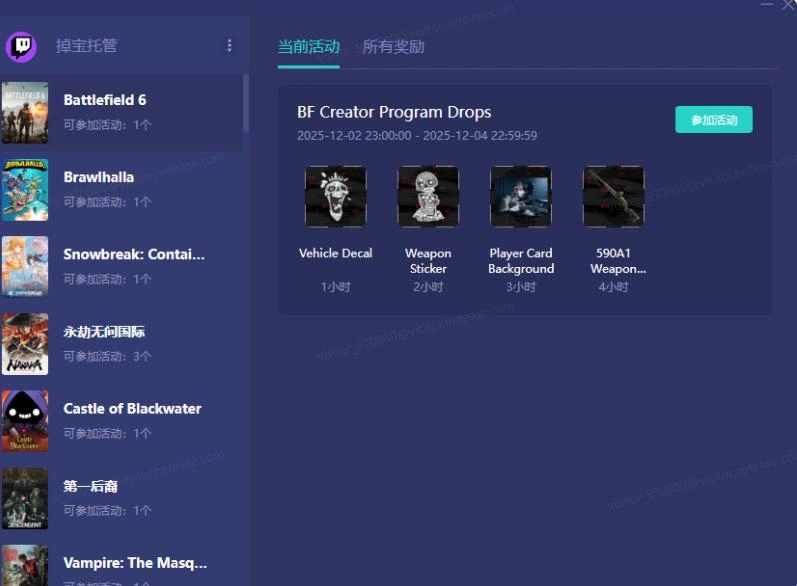Select Battlefield 6 in the game list
This screenshot has width=797, height=586.
click(x=121, y=112)
